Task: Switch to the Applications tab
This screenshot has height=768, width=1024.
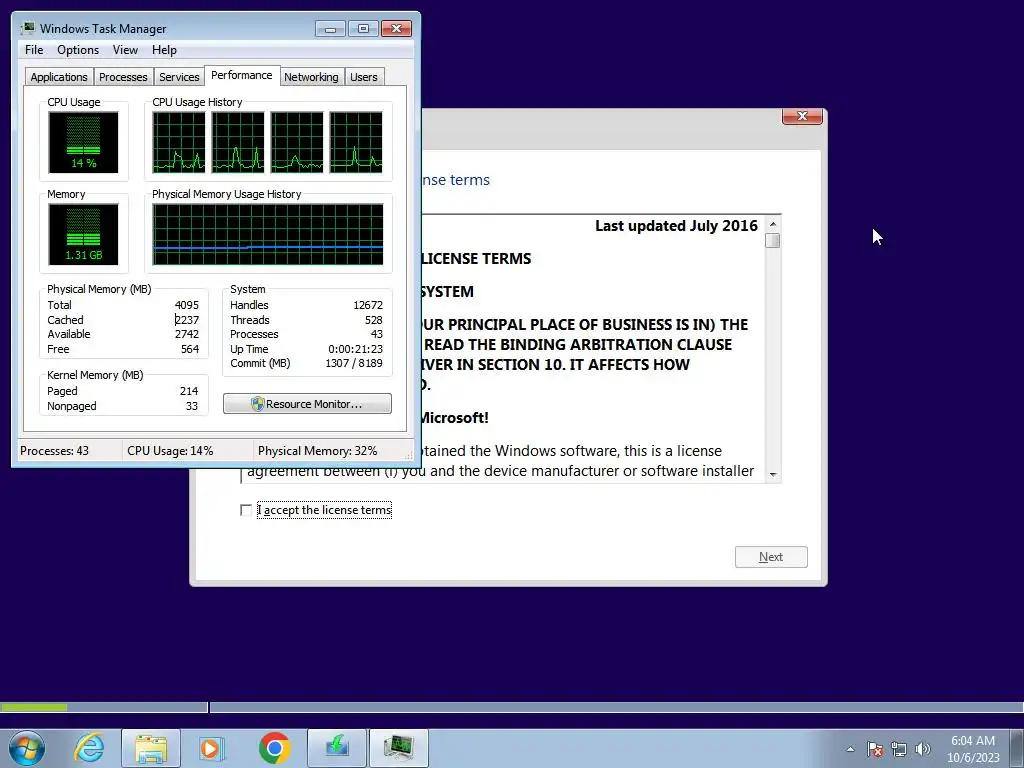Action: 59,77
